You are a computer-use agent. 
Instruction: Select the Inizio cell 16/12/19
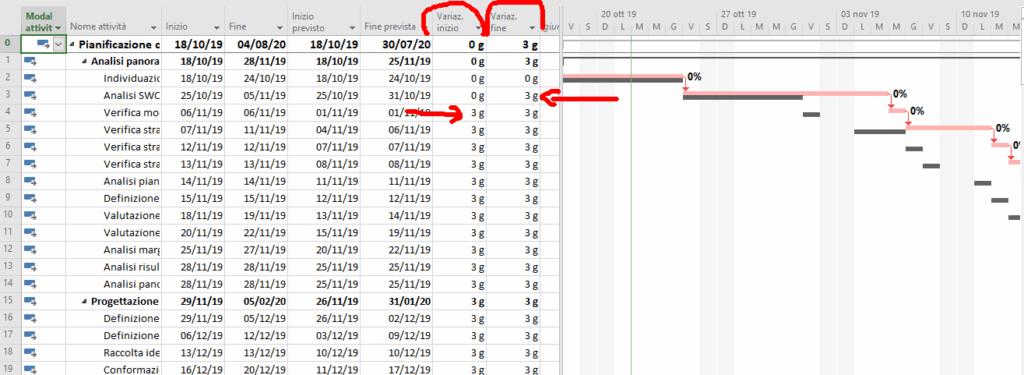tap(193, 370)
